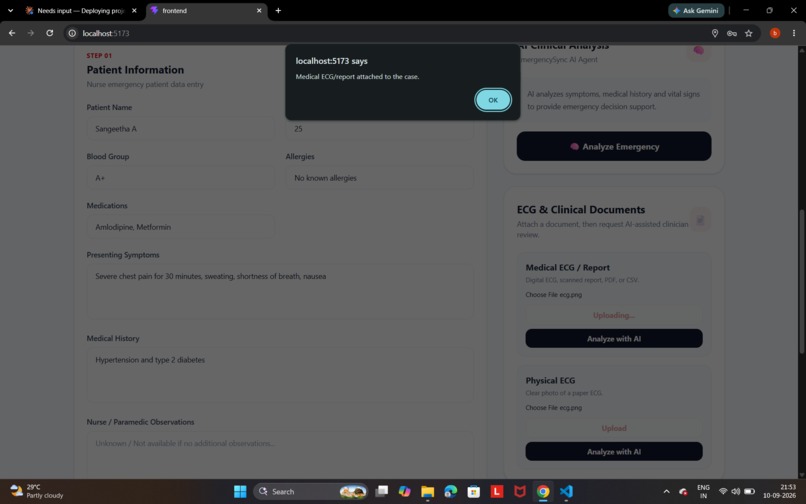Screen dimensions: 806x504
Task: Click the battery icon in system tray
Action: coord(749,491)
